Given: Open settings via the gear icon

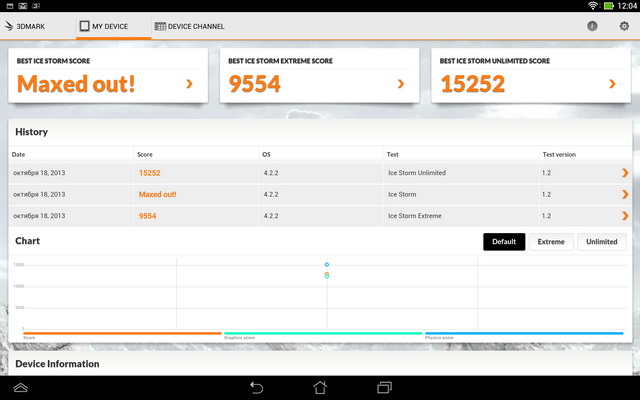Looking at the screenshot, I should click(x=624, y=26).
